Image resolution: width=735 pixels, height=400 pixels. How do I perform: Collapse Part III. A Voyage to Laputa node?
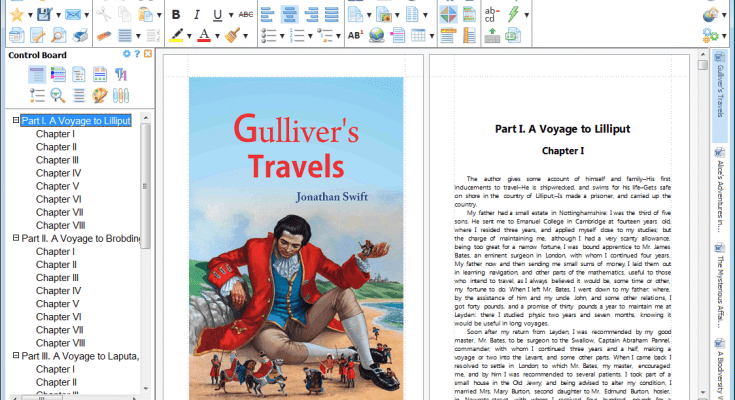(15, 355)
